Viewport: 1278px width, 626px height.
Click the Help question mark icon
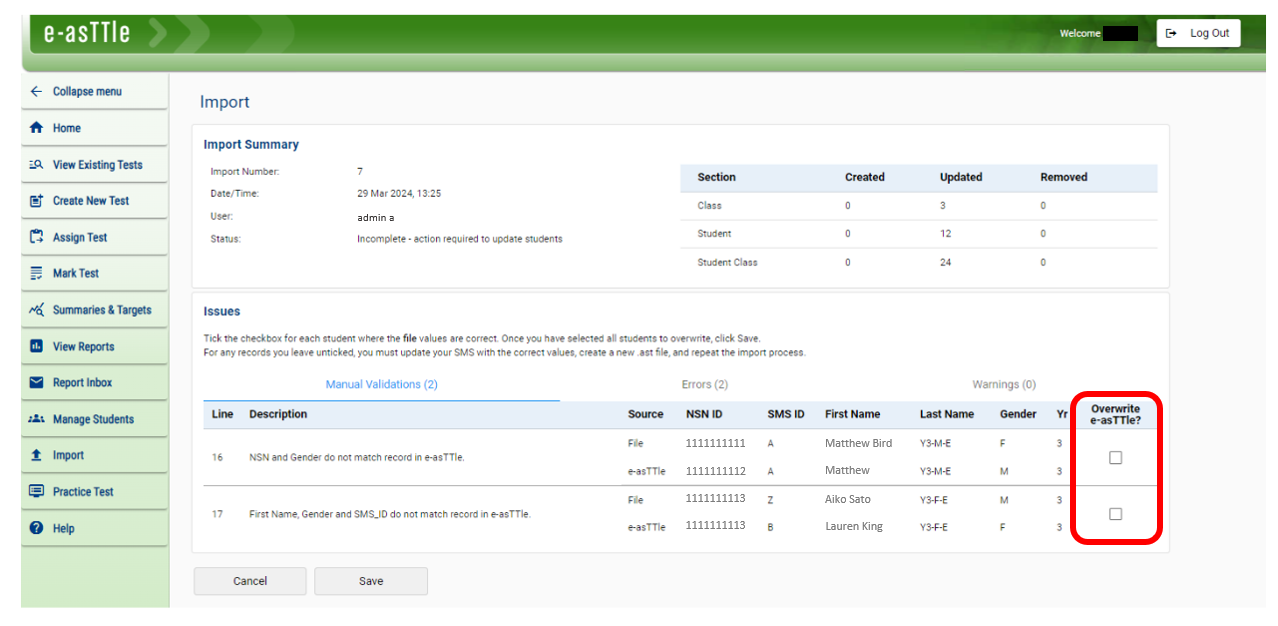[37, 527]
